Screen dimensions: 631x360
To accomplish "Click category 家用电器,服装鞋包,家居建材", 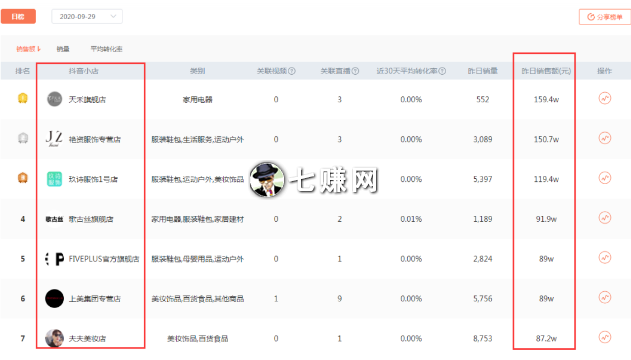I will pos(198,219).
